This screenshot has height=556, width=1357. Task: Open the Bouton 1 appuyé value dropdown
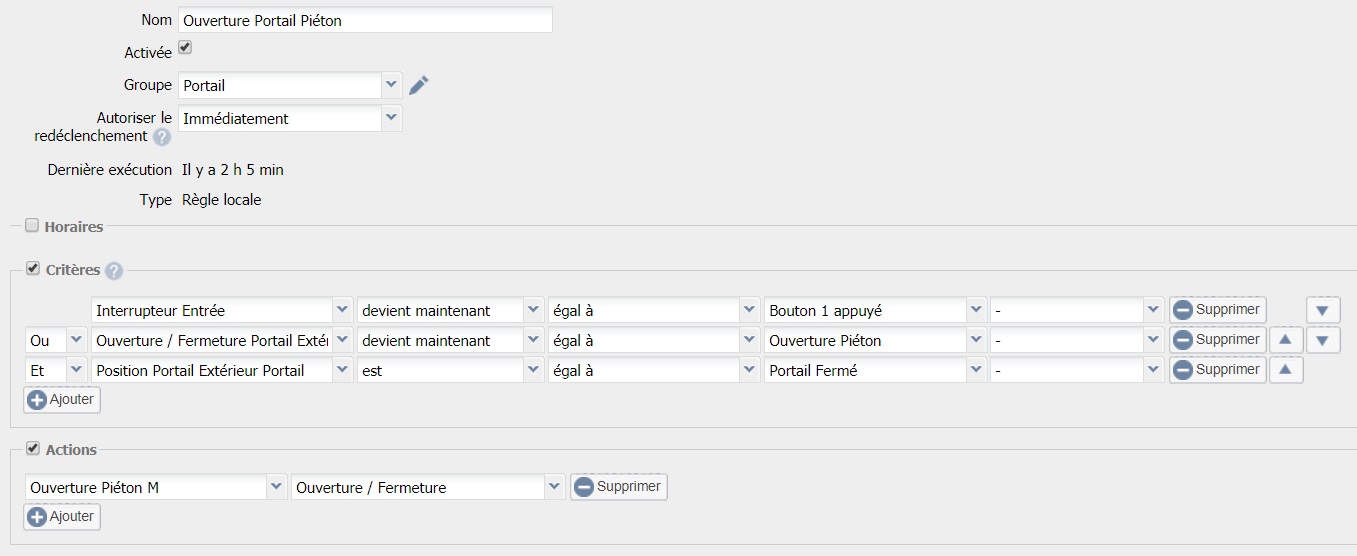tap(875, 310)
